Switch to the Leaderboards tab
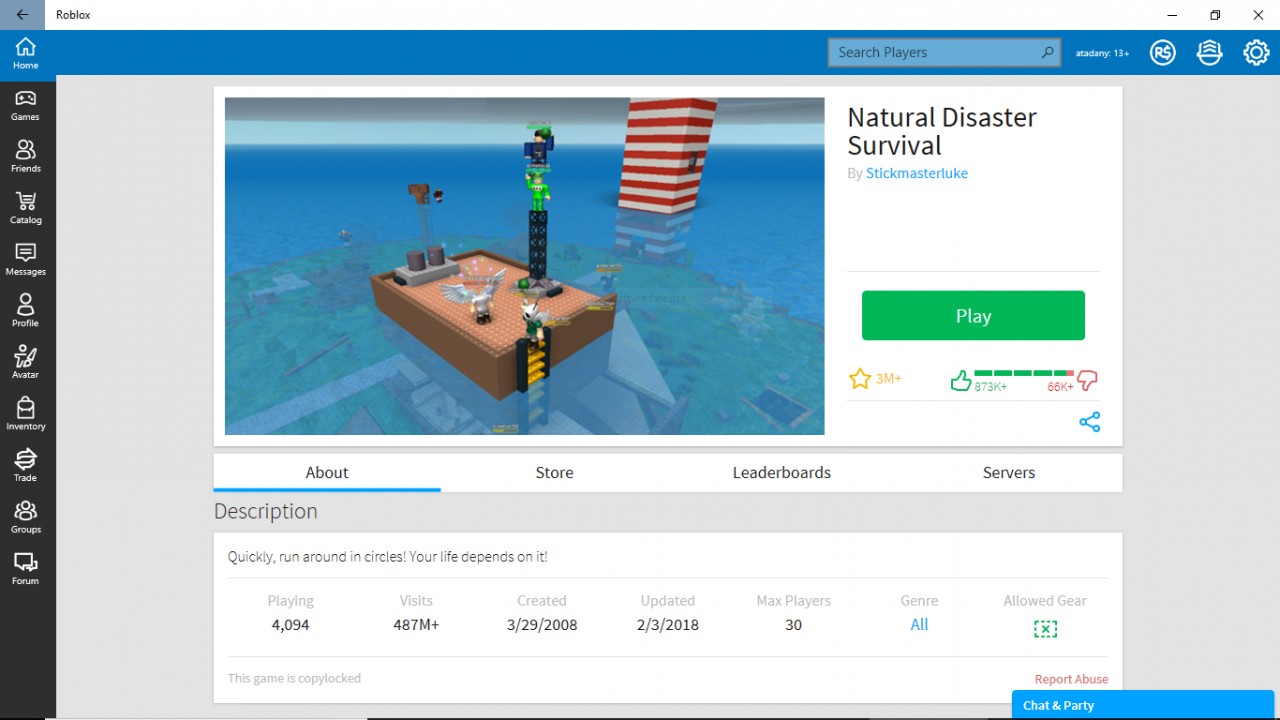Screen dimensions: 1280x720 [782, 473]
